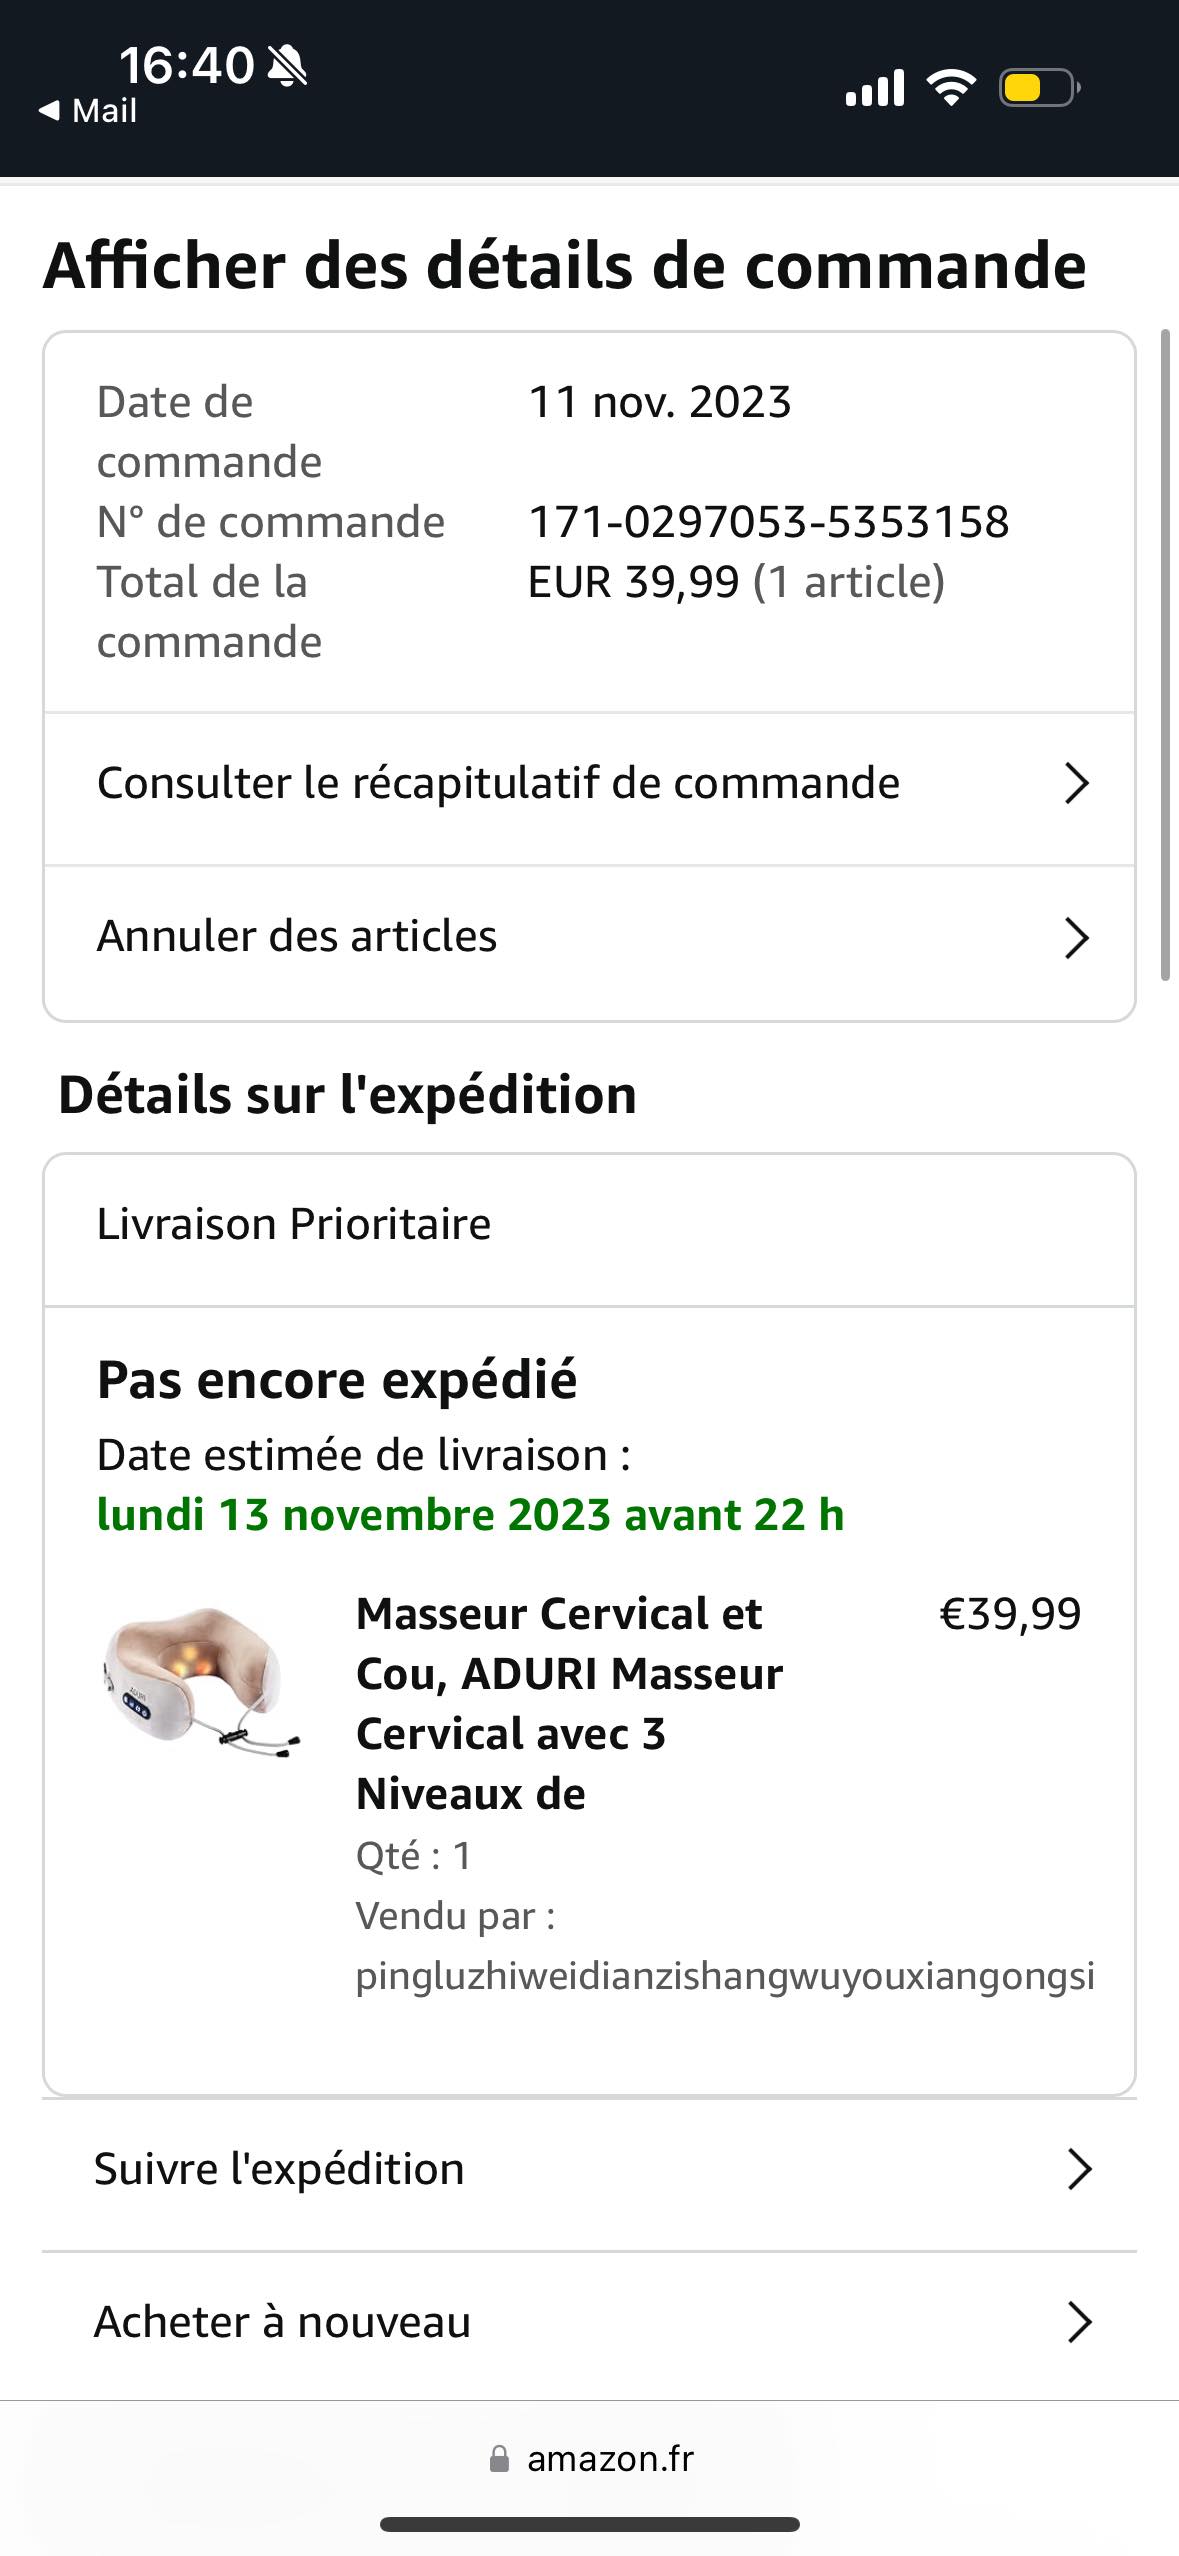
Task: Tap the battery indicator icon
Action: pyautogui.click(x=1039, y=88)
